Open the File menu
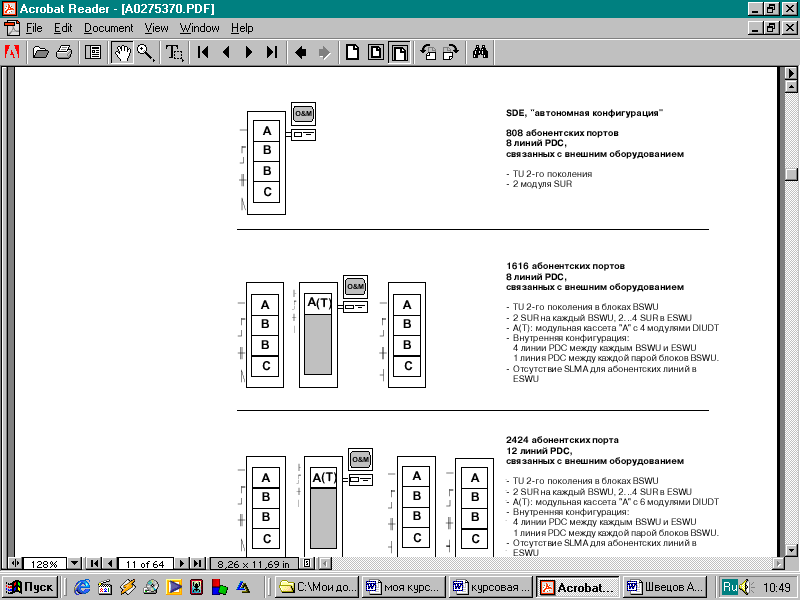Viewport: 800px width, 600px height. click(x=34, y=28)
